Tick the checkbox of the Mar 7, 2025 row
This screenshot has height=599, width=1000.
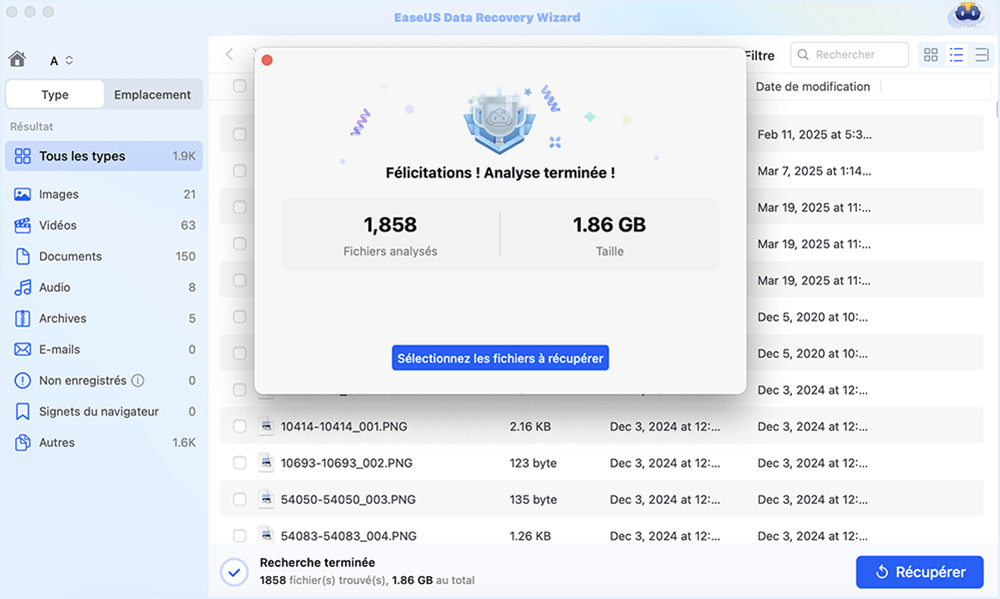tap(240, 170)
